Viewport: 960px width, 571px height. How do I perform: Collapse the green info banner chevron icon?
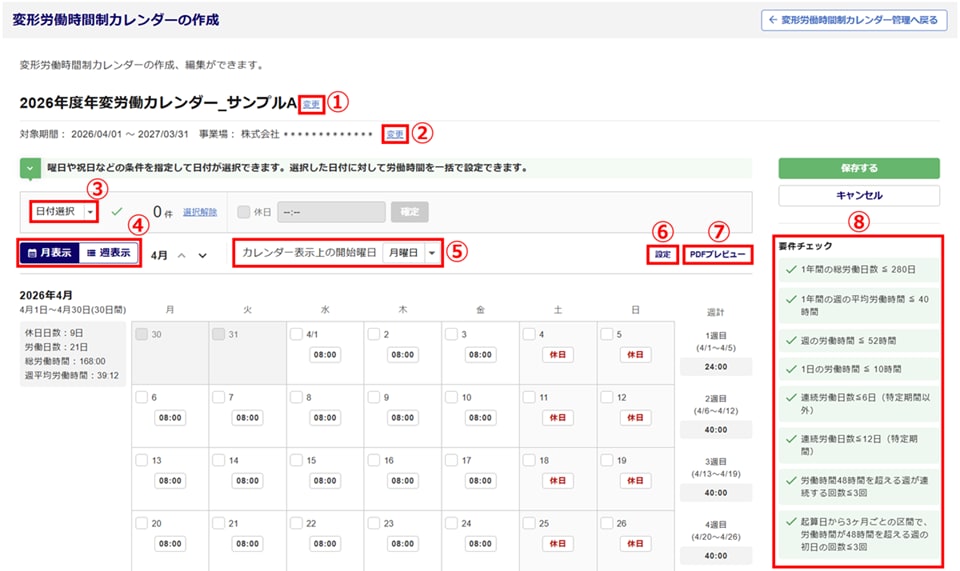click(31, 168)
